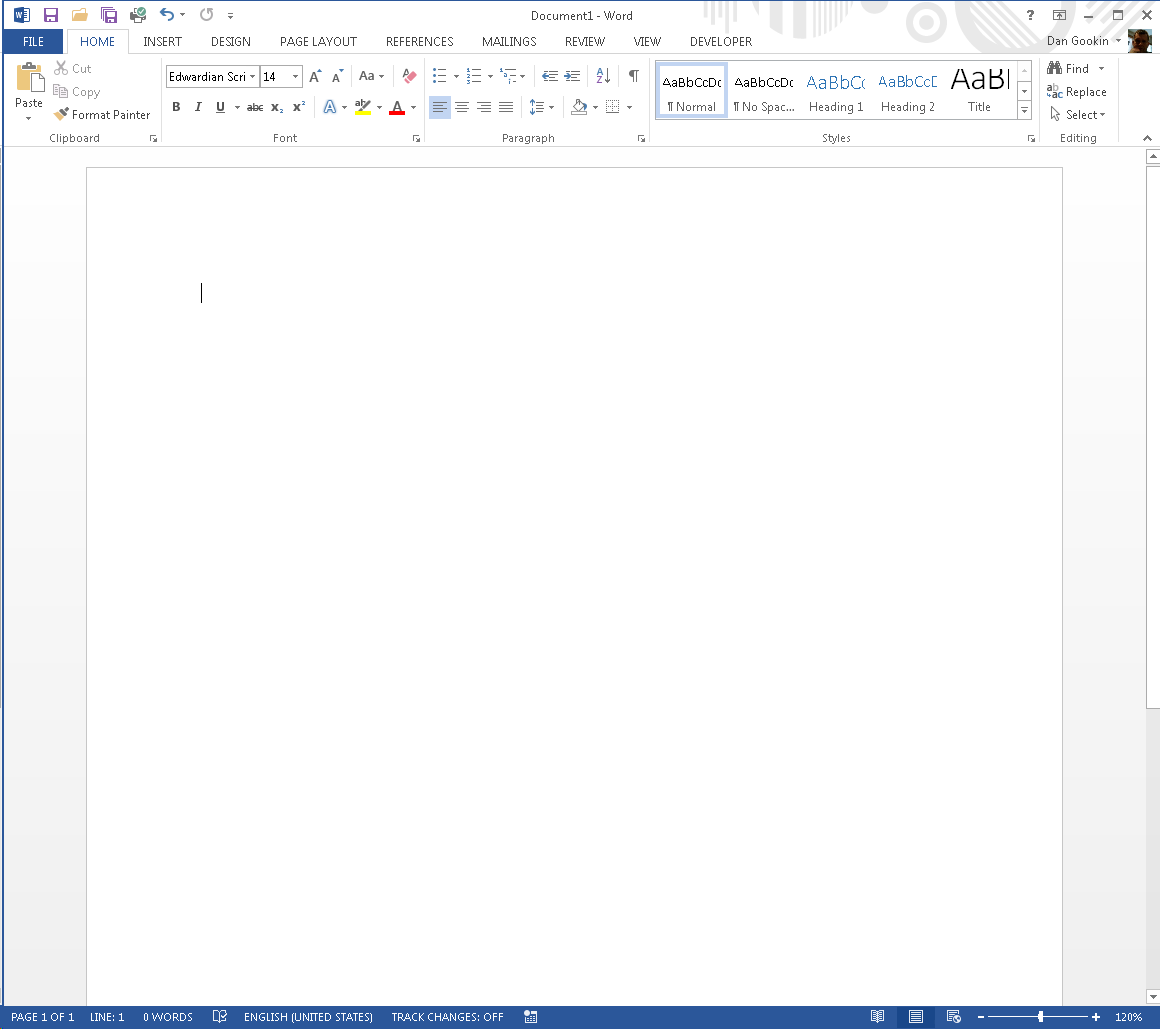Screen dimensions: 1160x1029
Task: Toggle Italic formatting
Action: pyautogui.click(x=198, y=107)
